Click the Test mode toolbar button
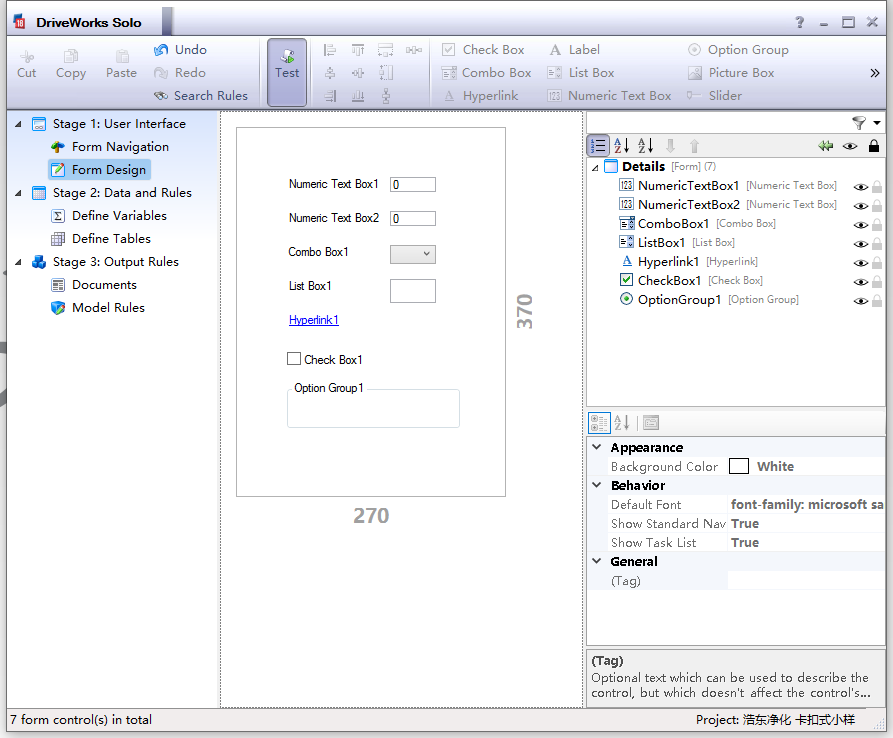This screenshot has width=893, height=738. [286, 72]
